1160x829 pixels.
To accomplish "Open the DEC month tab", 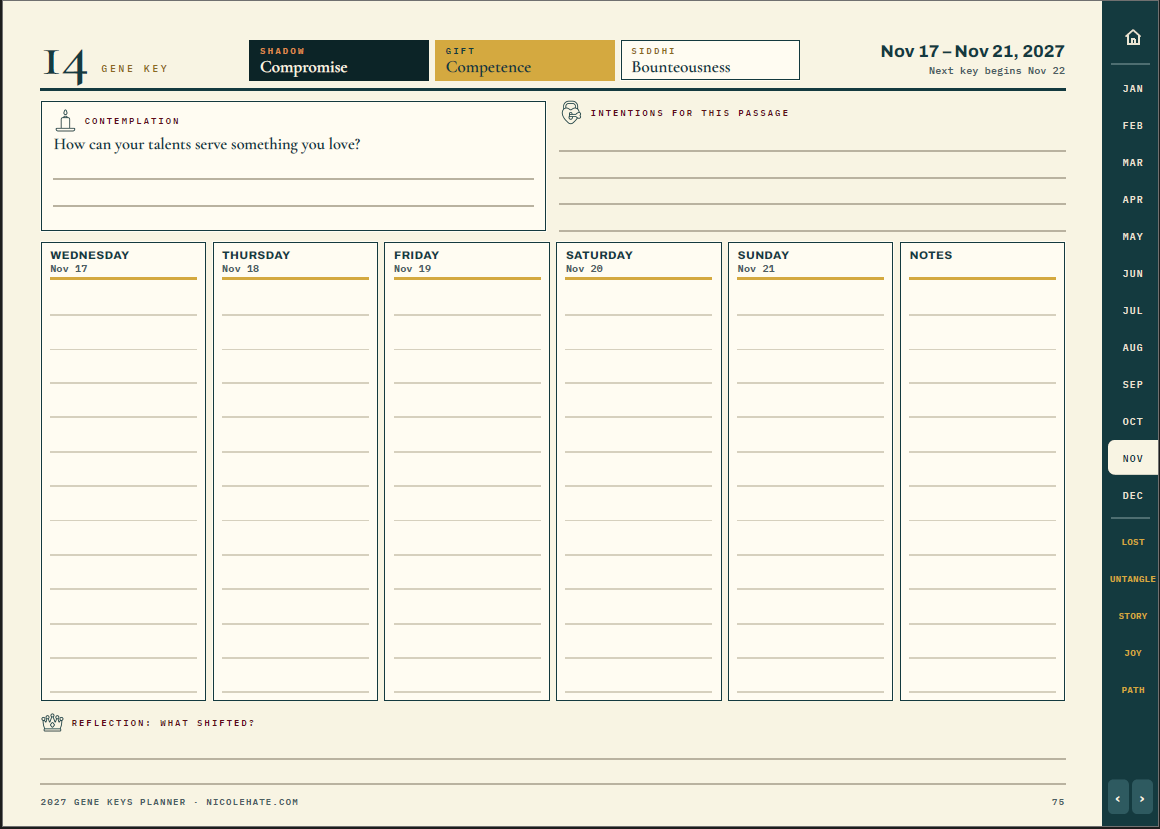I will pos(1133,495).
